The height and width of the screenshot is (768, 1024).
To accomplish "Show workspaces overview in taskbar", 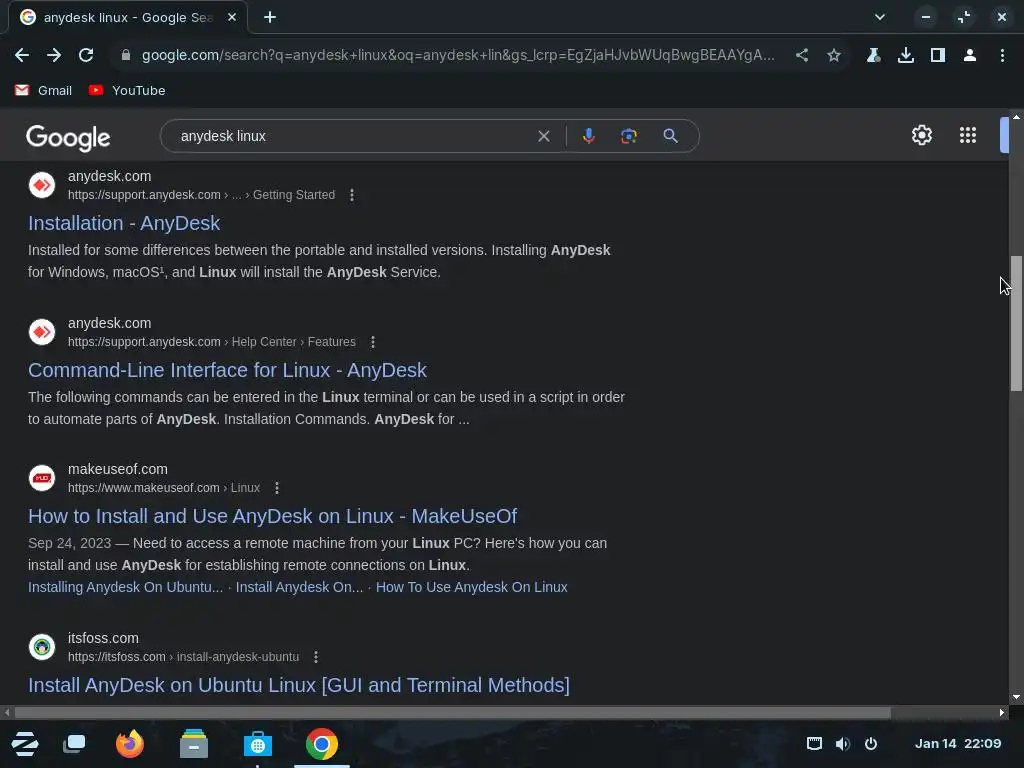I will 74,744.
